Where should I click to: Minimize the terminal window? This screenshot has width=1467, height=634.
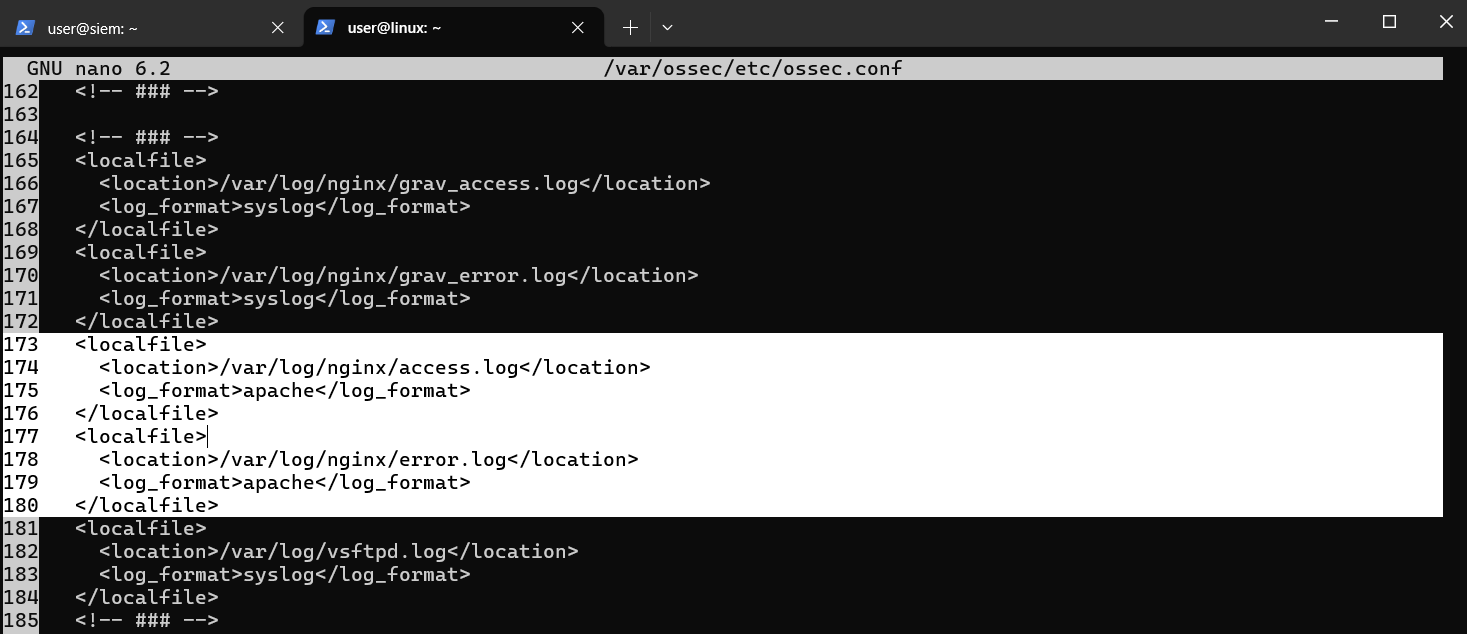tap(1330, 22)
